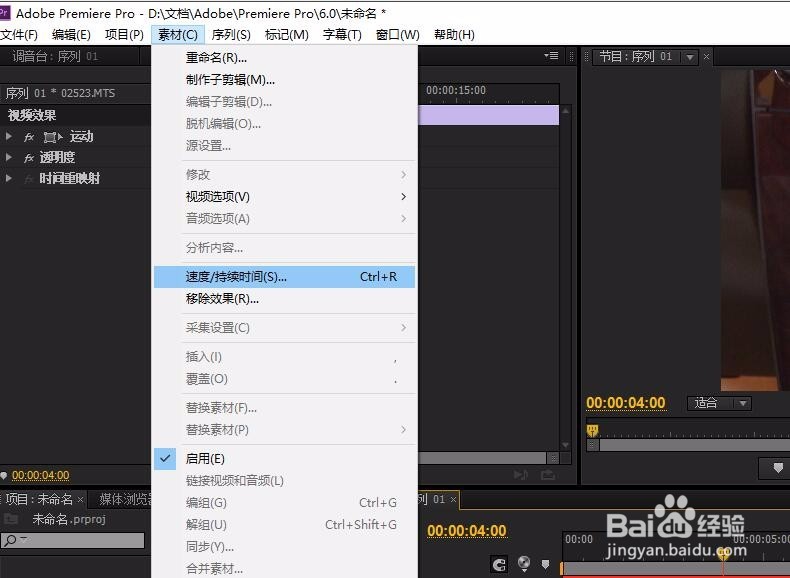Viewport: 790px width, 578px height.
Task: Click the effect controls horizontal zoom scrollbar
Action: pos(488,458)
